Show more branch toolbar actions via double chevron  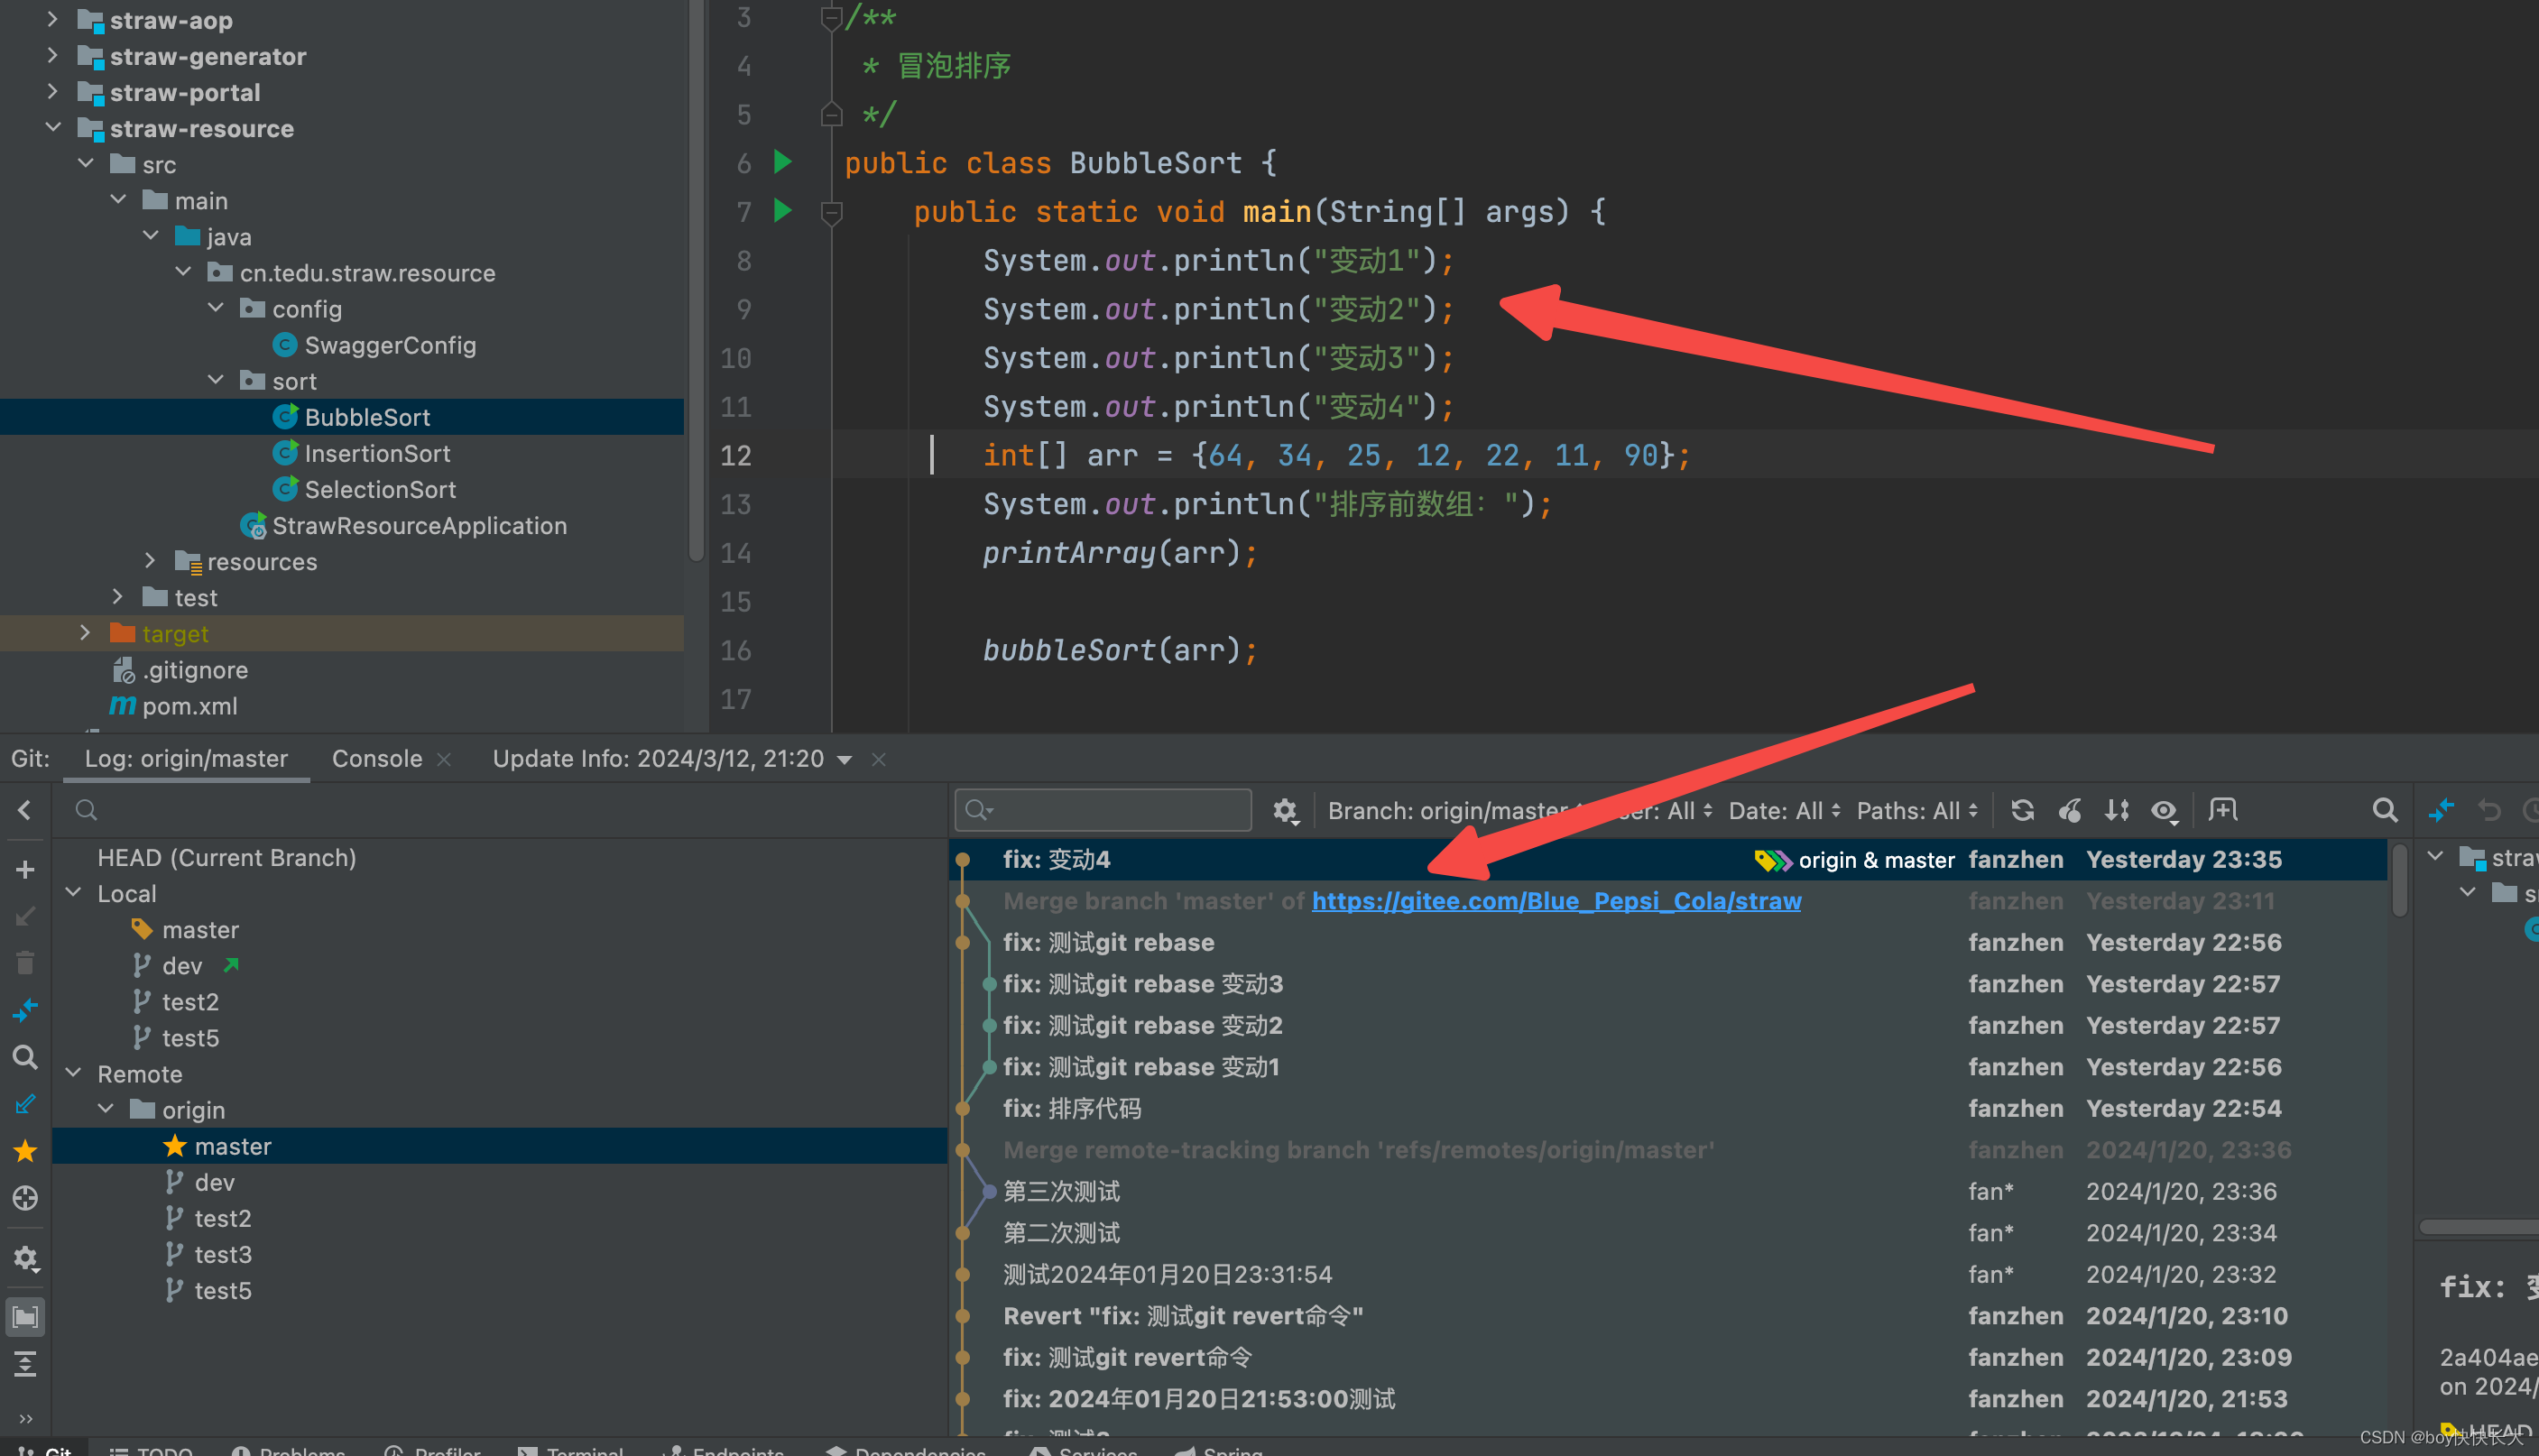pos(25,1418)
